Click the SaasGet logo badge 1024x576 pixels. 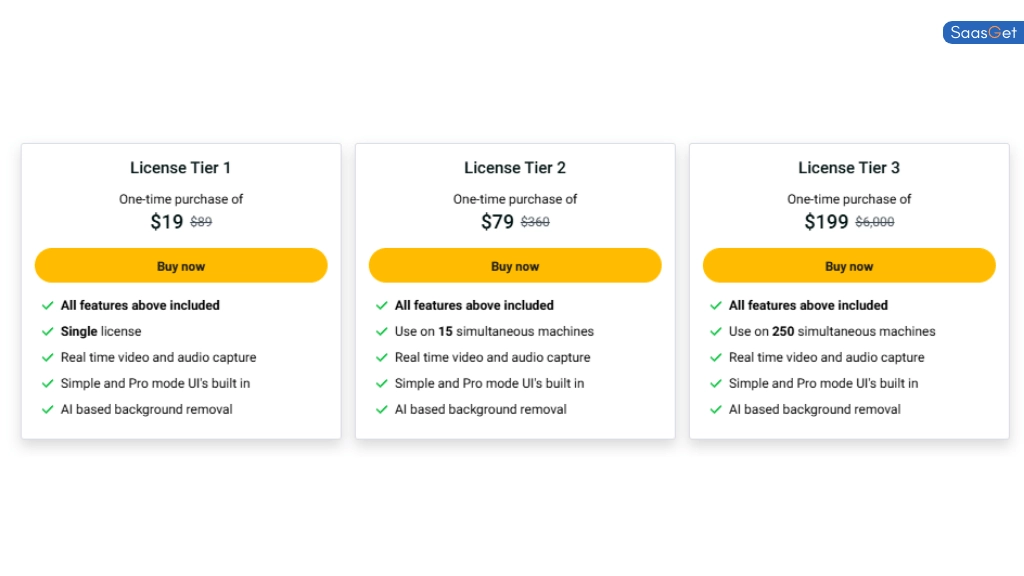[982, 33]
